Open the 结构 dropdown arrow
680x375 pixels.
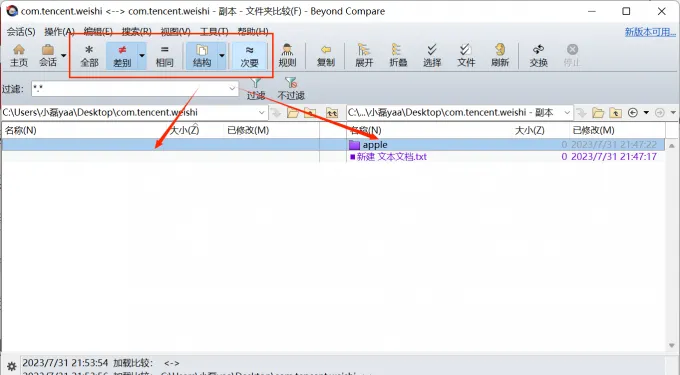222,55
